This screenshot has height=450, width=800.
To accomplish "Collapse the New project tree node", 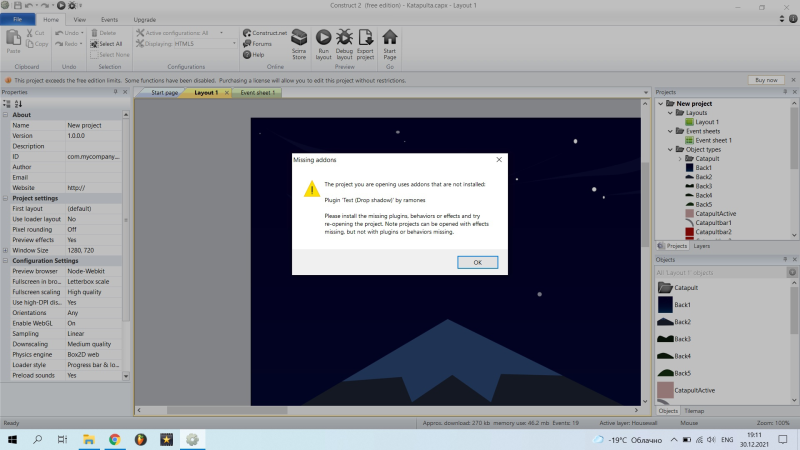I will (x=661, y=104).
